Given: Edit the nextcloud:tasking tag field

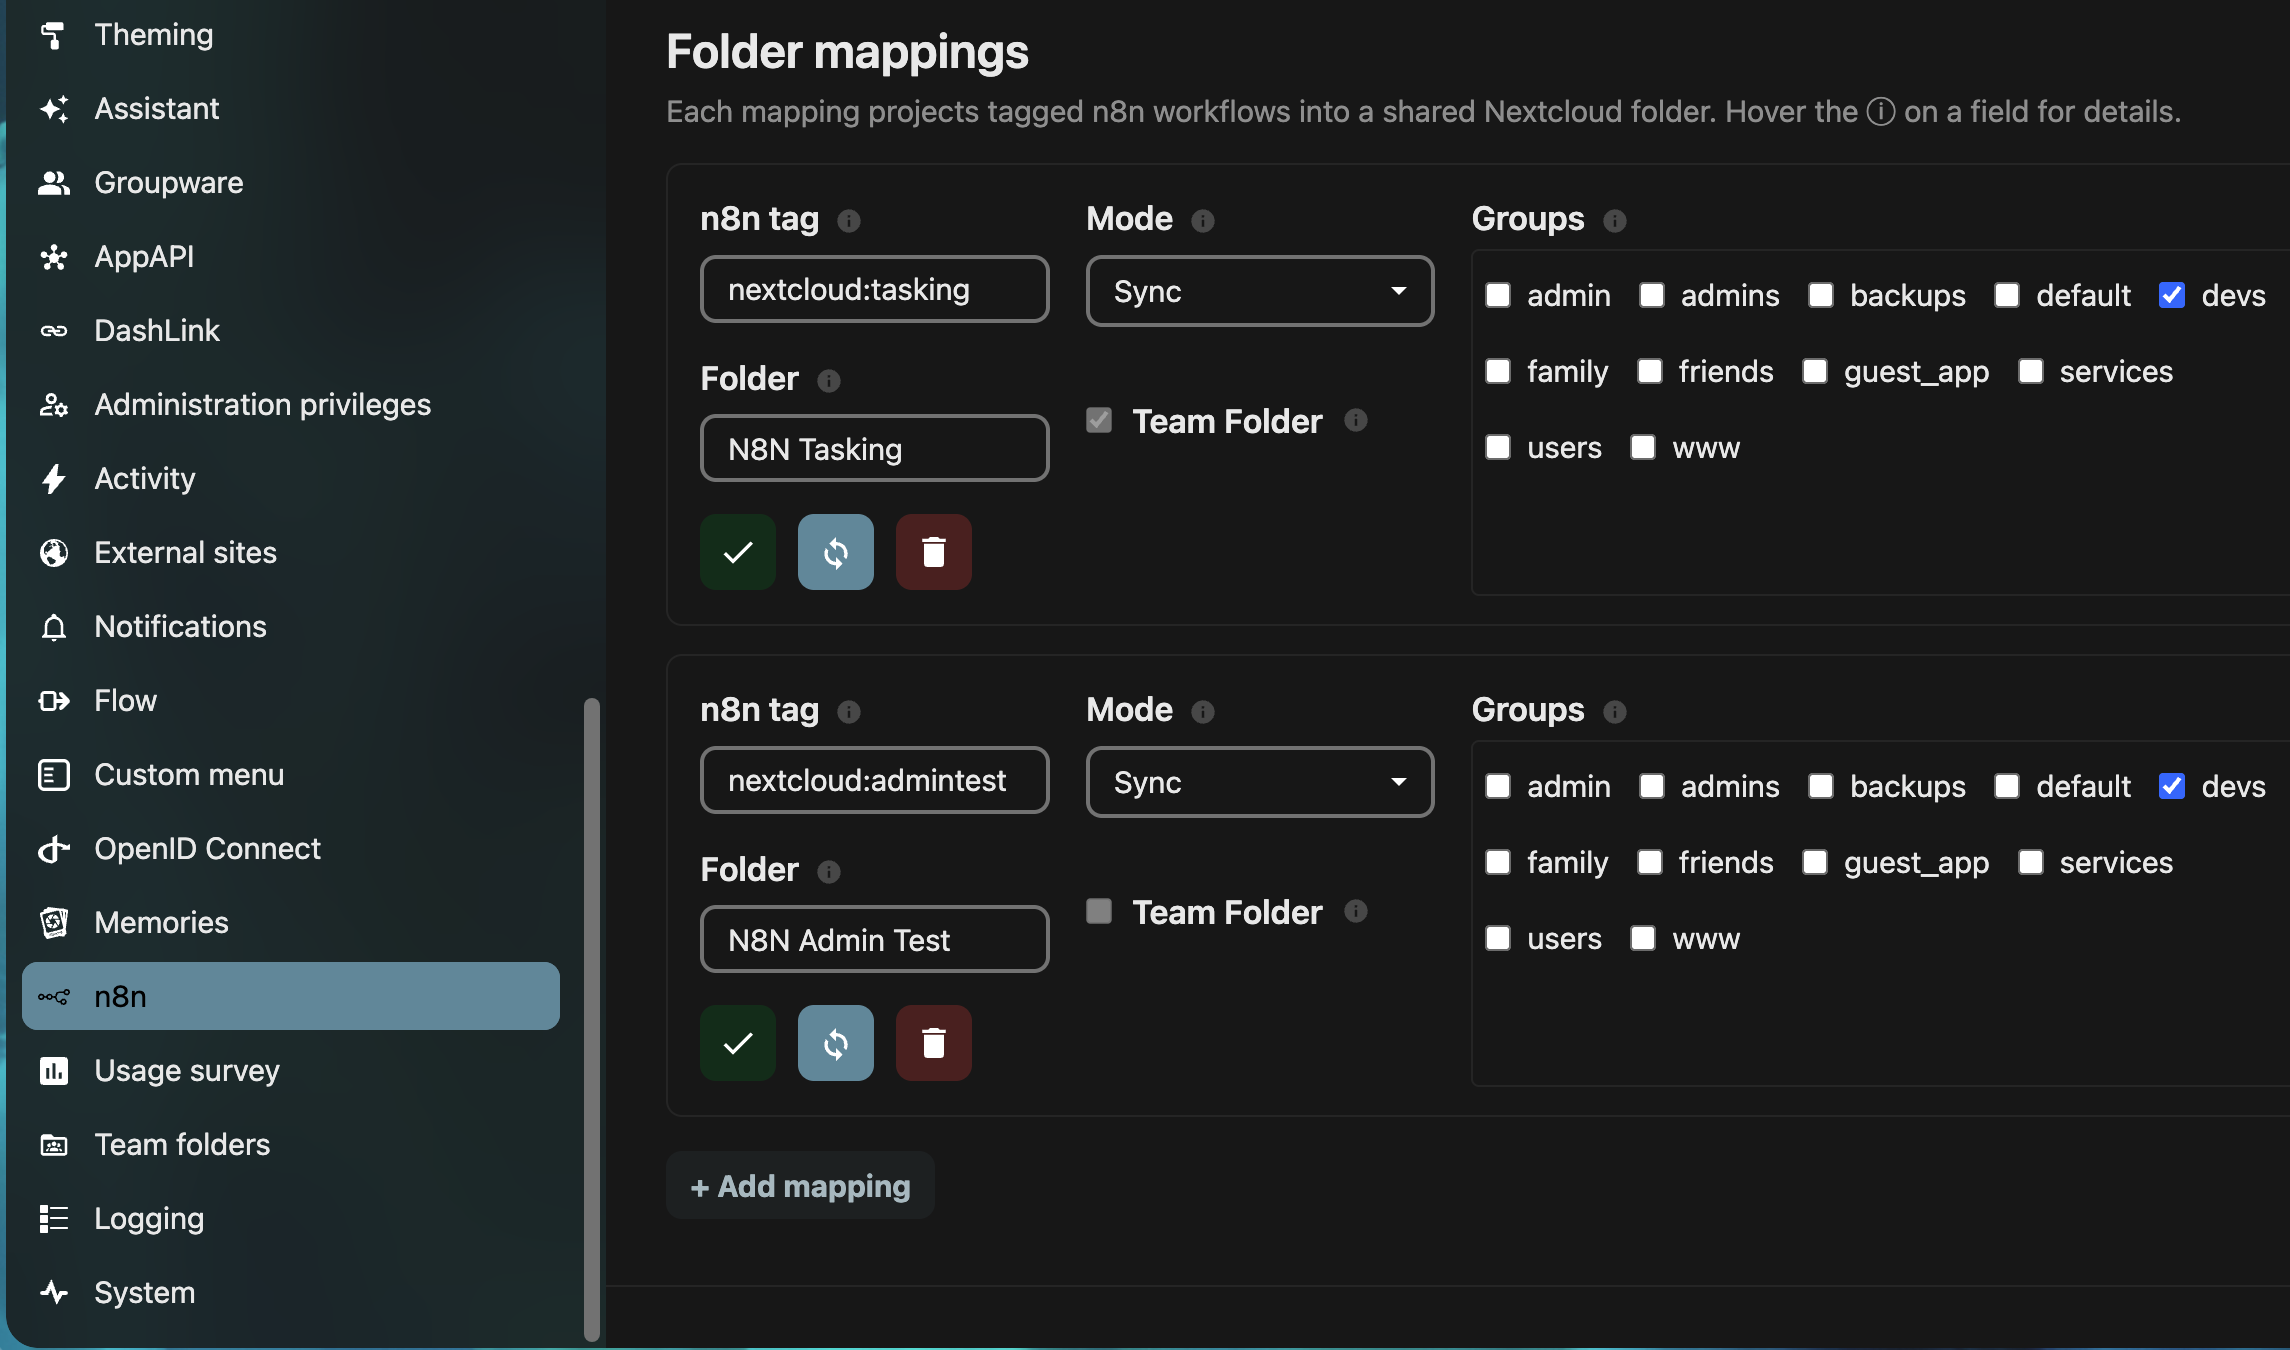Looking at the screenshot, I should coord(875,289).
